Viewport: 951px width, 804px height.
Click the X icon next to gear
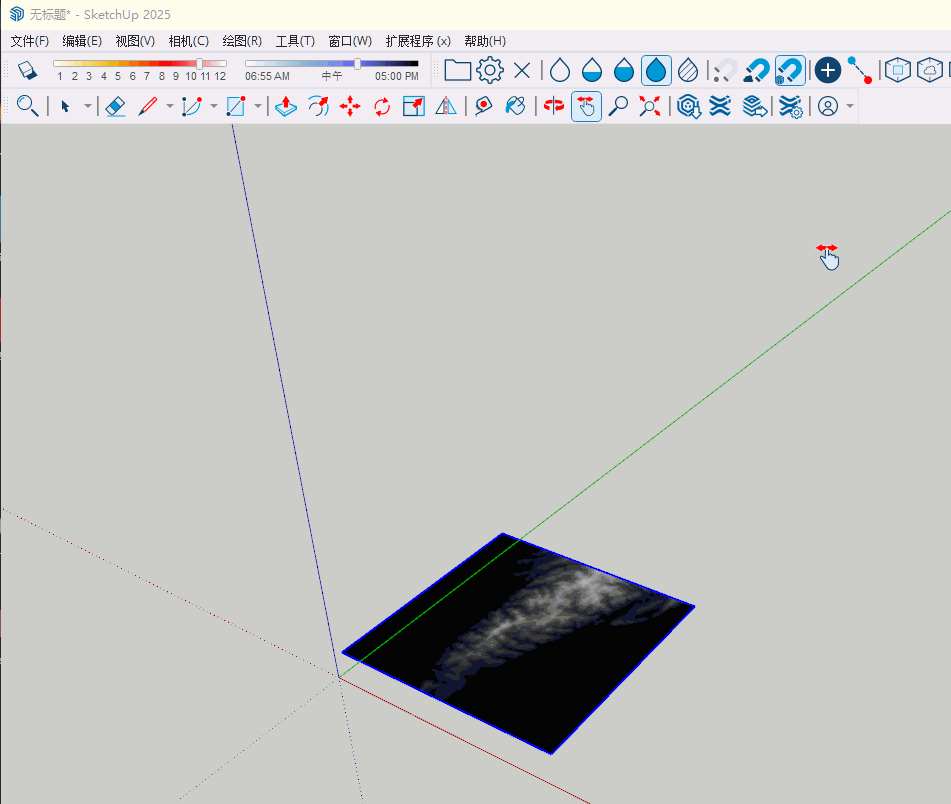coord(522,70)
